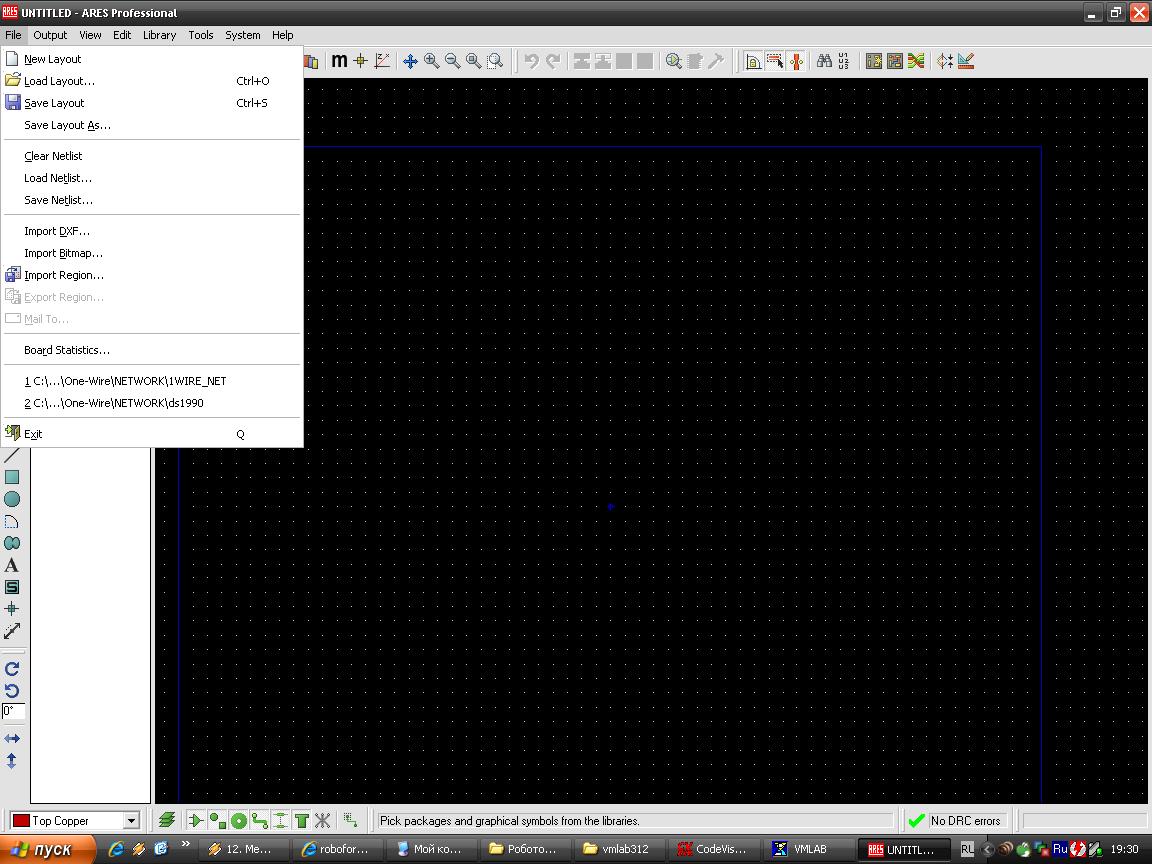1152x864 pixels.
Task: Open the Tools menu
Action: click(201, 35)
